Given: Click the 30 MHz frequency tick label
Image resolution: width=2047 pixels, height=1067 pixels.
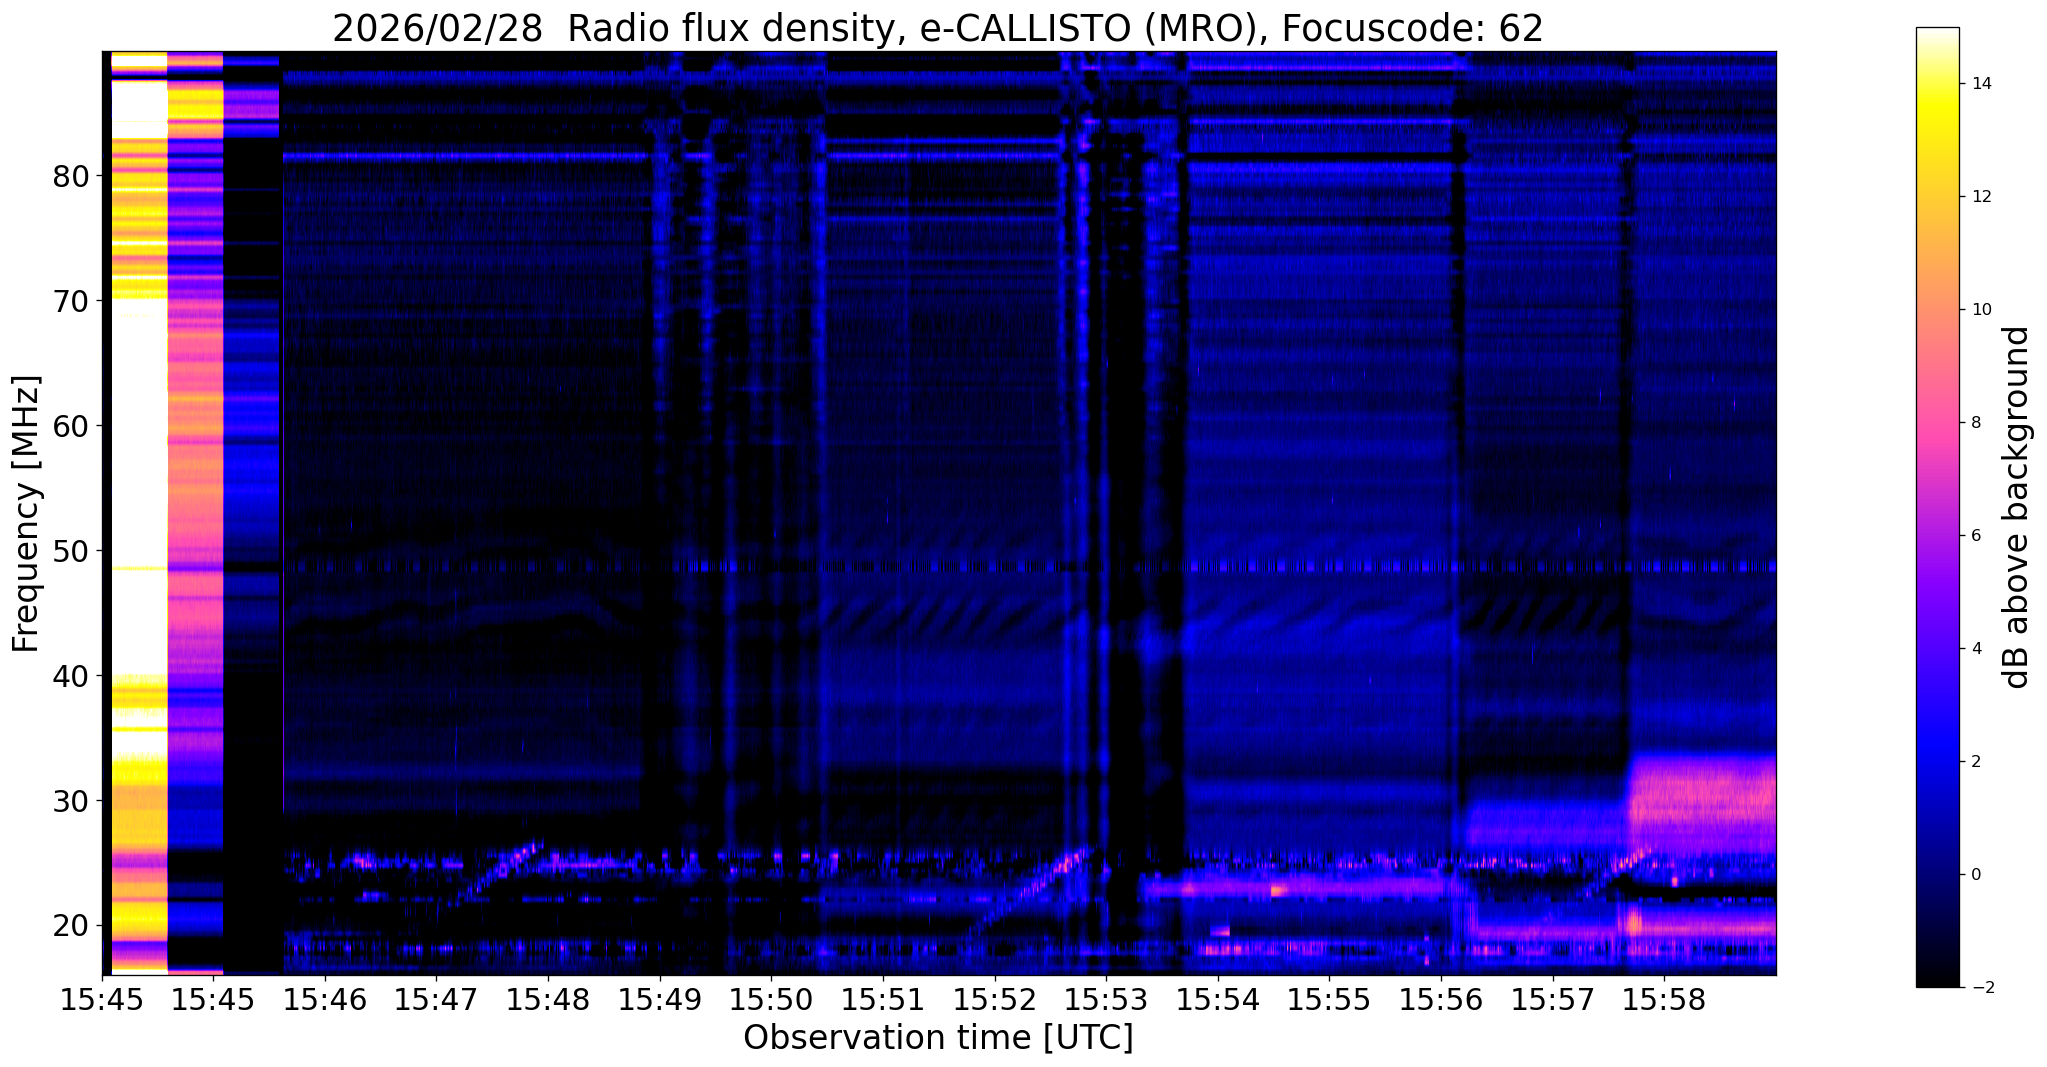Looking at the screenshot, I should click(x=71, y=801).
